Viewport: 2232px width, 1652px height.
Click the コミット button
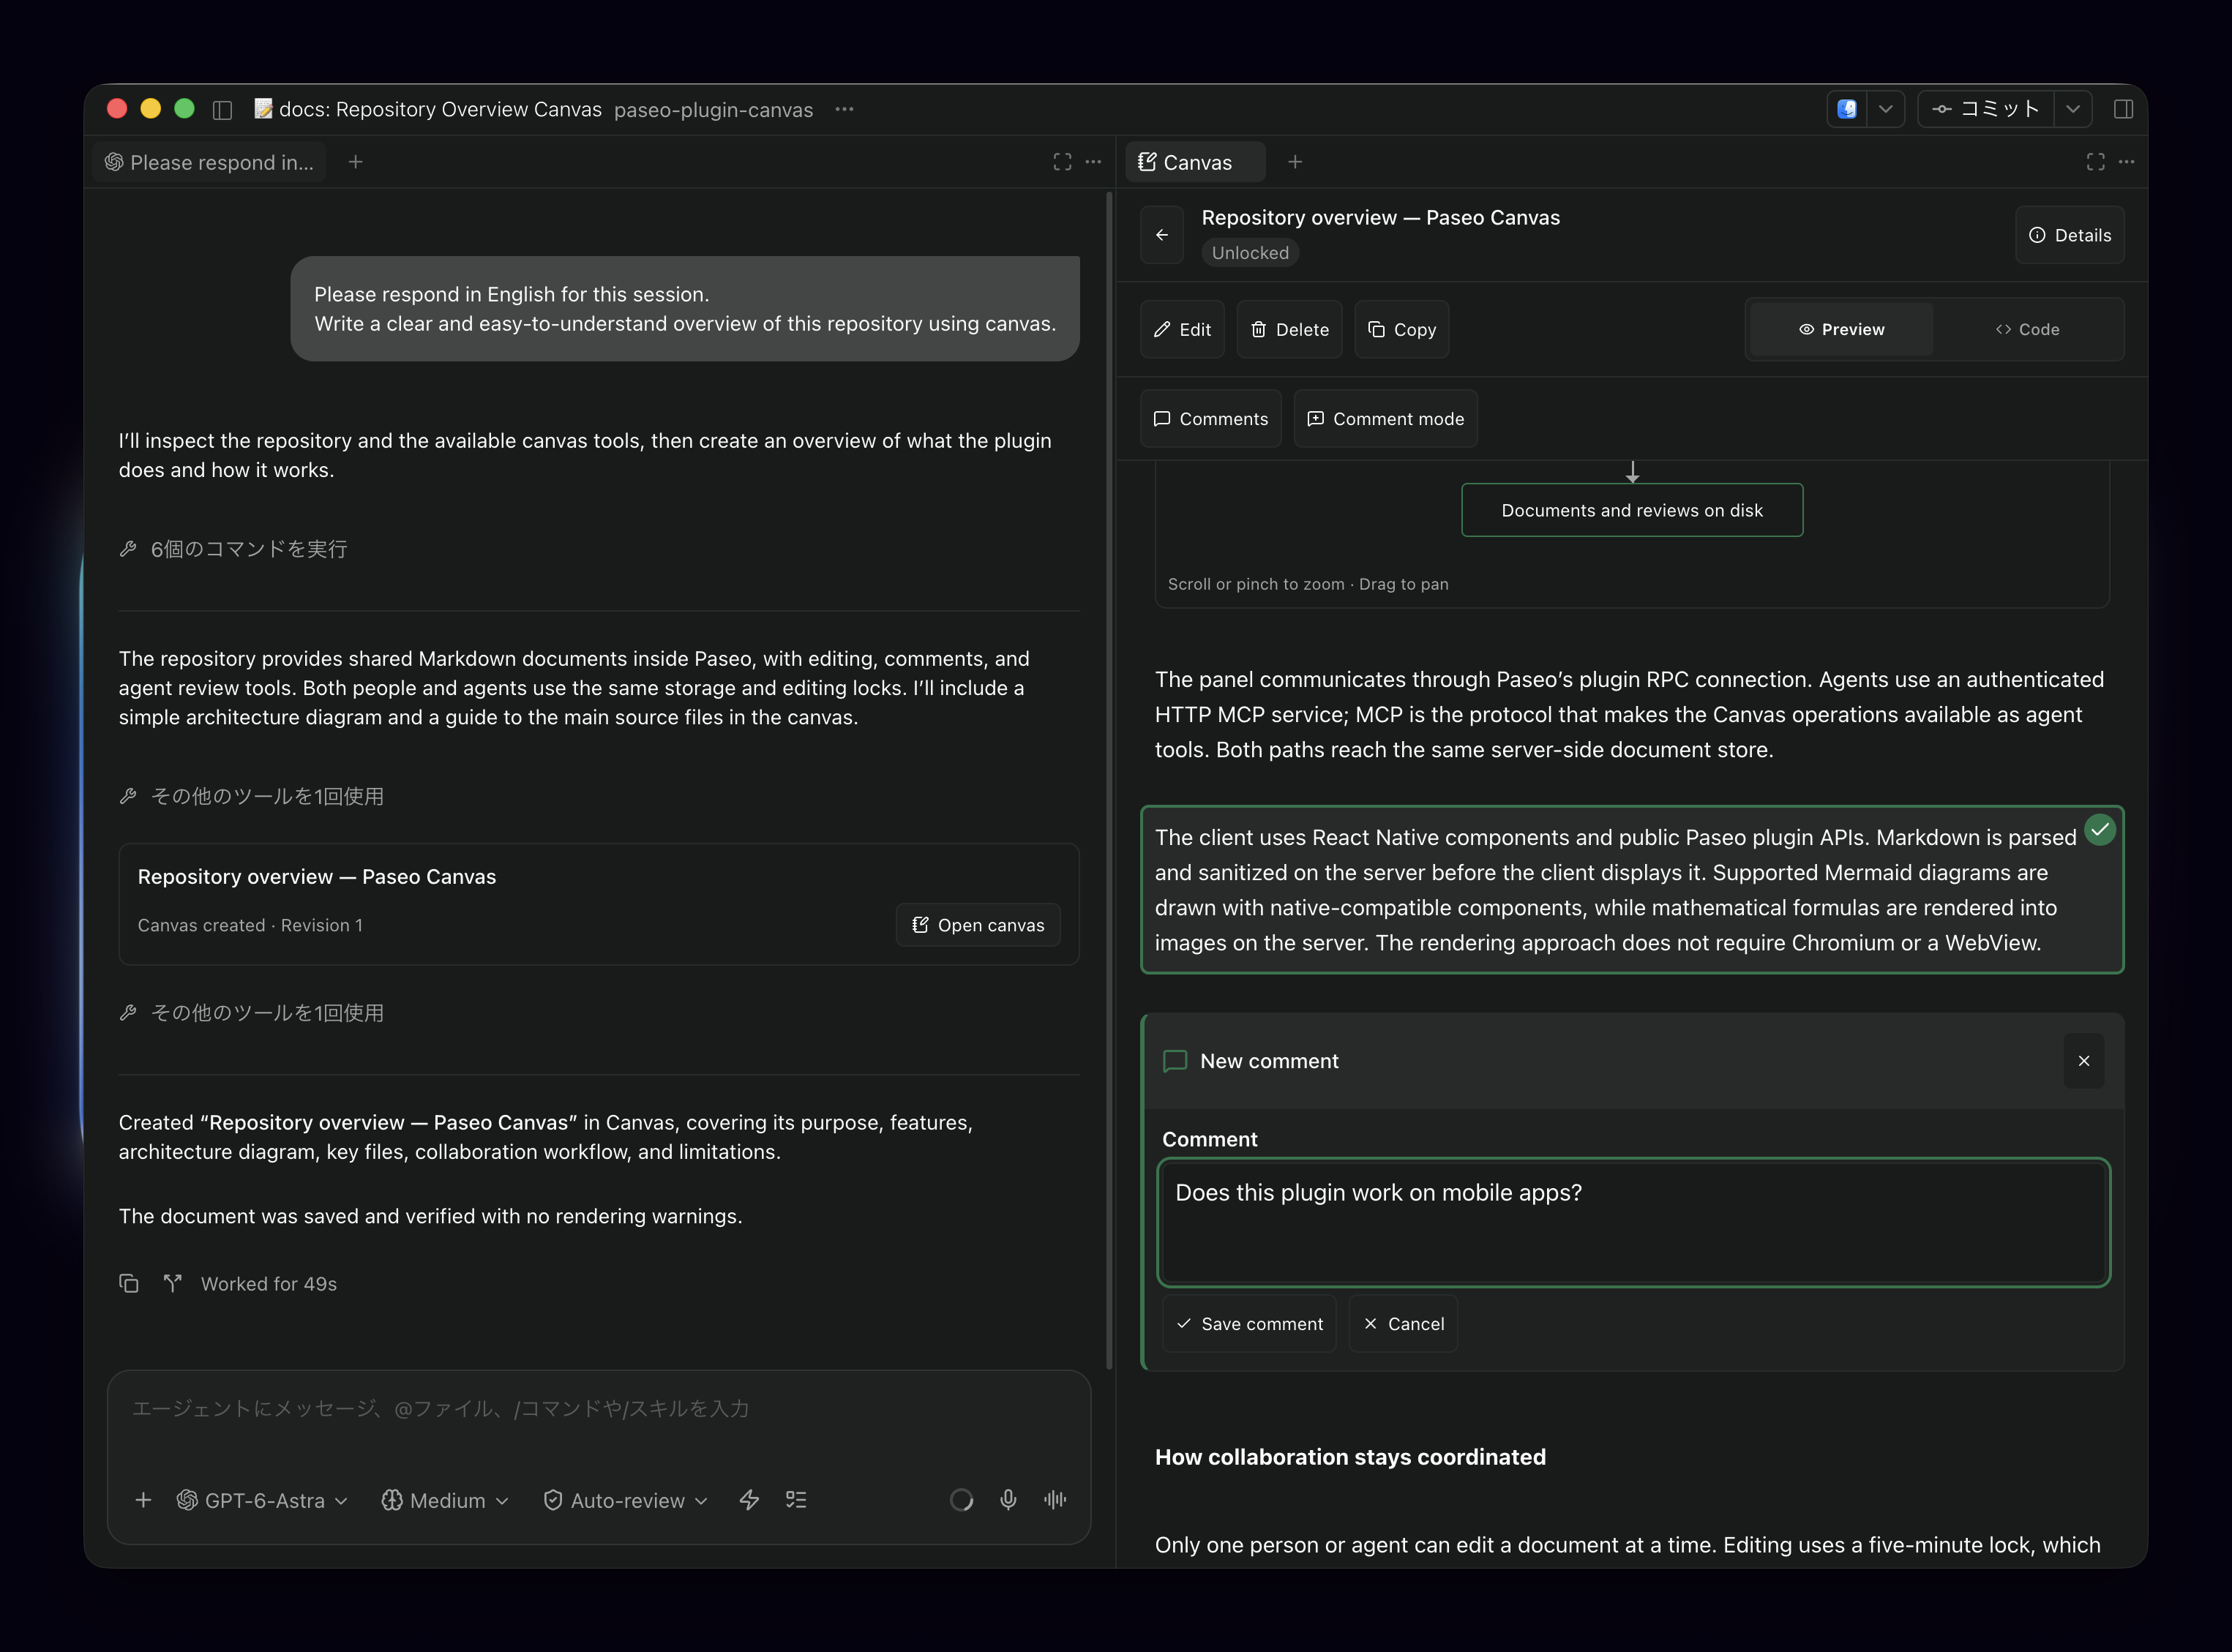tap(1986, 109)
